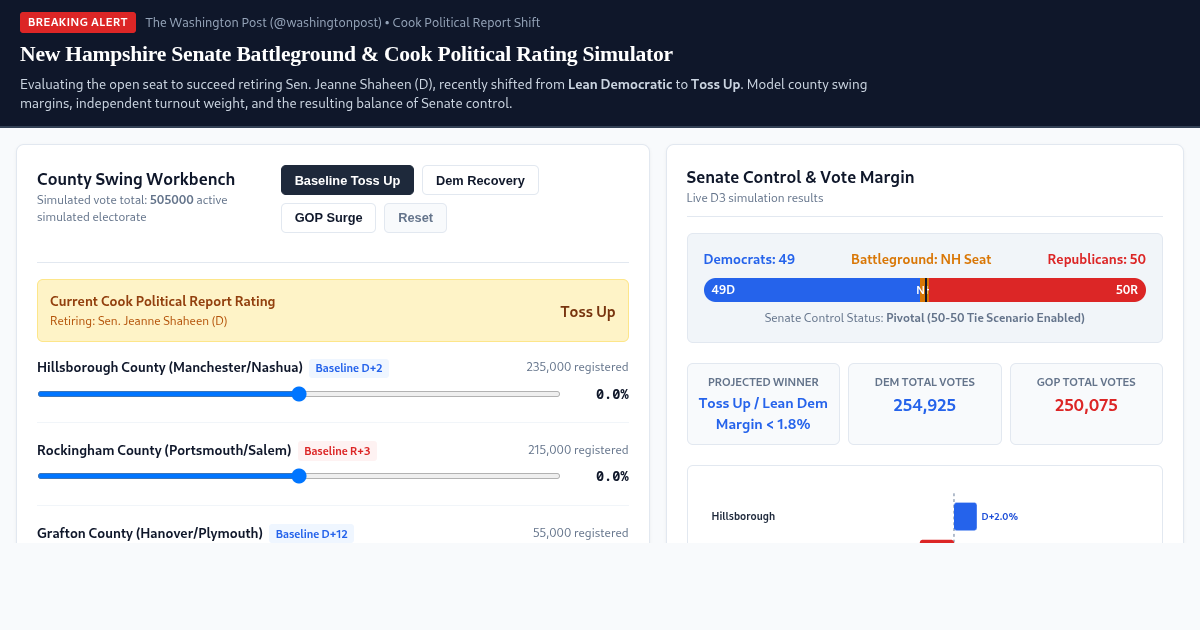Click the Hillsborough chart axis label

click(743, 517)
